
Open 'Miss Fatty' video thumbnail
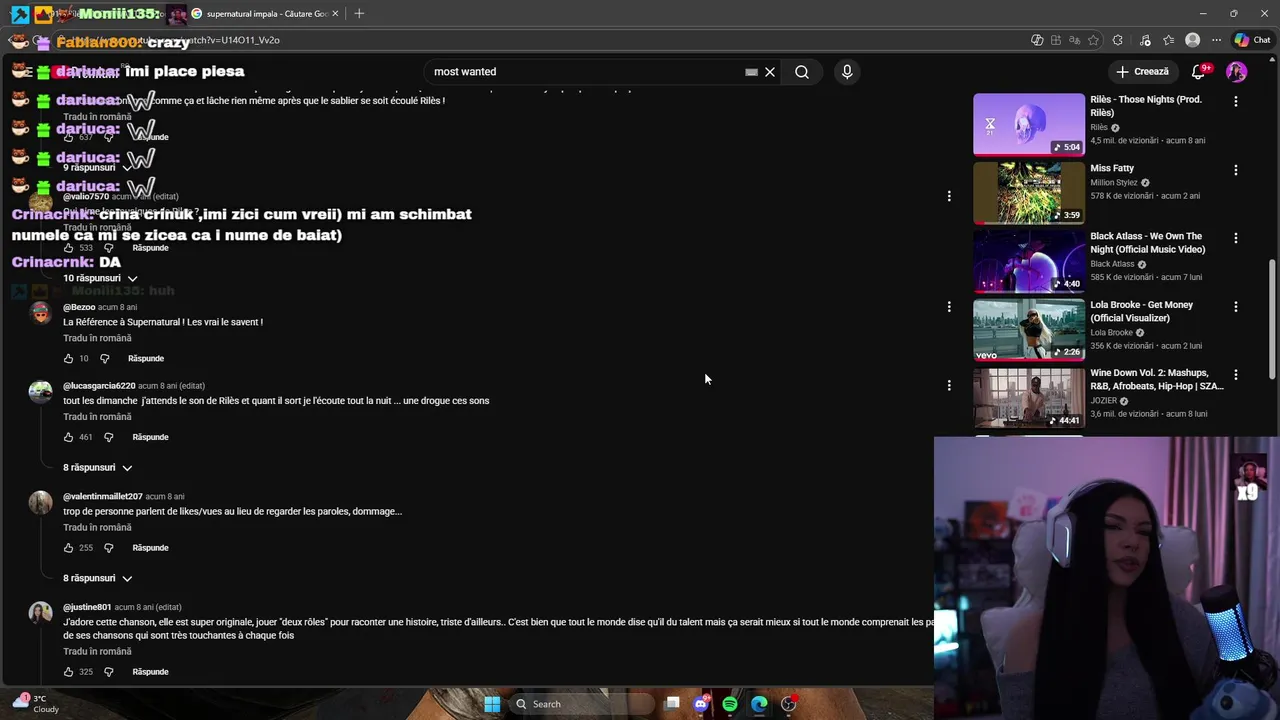(x=1029, y=194)
